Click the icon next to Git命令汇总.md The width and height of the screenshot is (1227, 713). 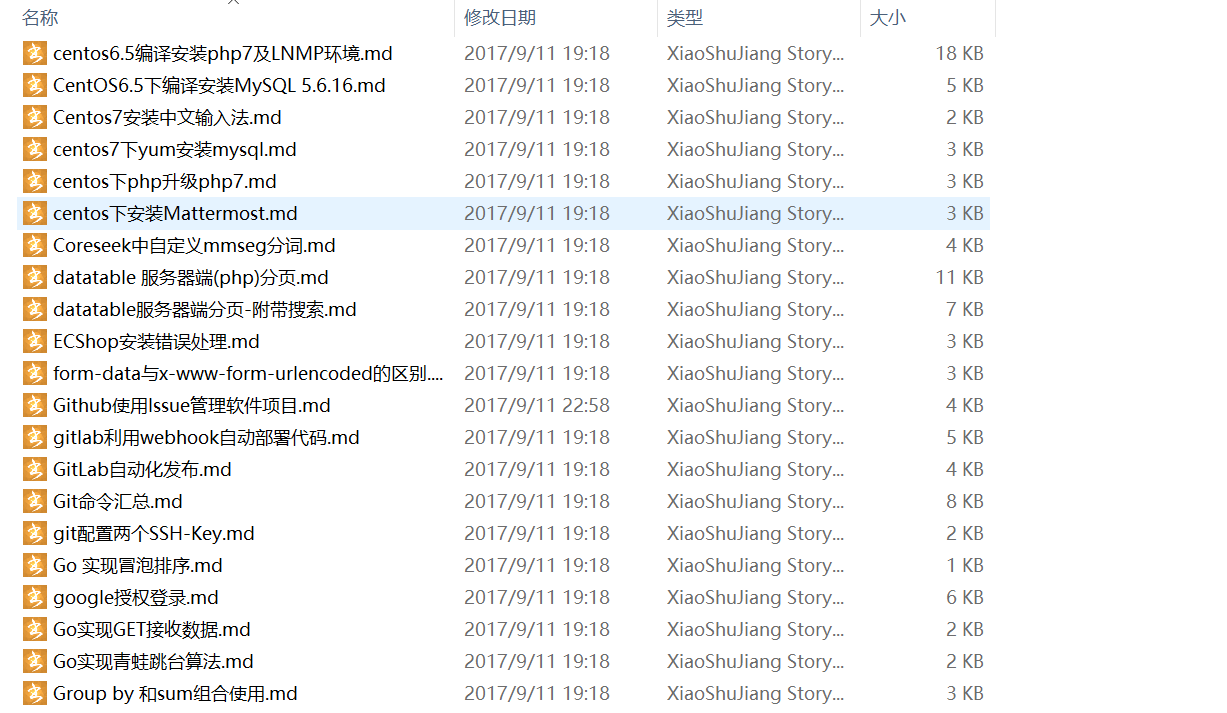(35, 501)
